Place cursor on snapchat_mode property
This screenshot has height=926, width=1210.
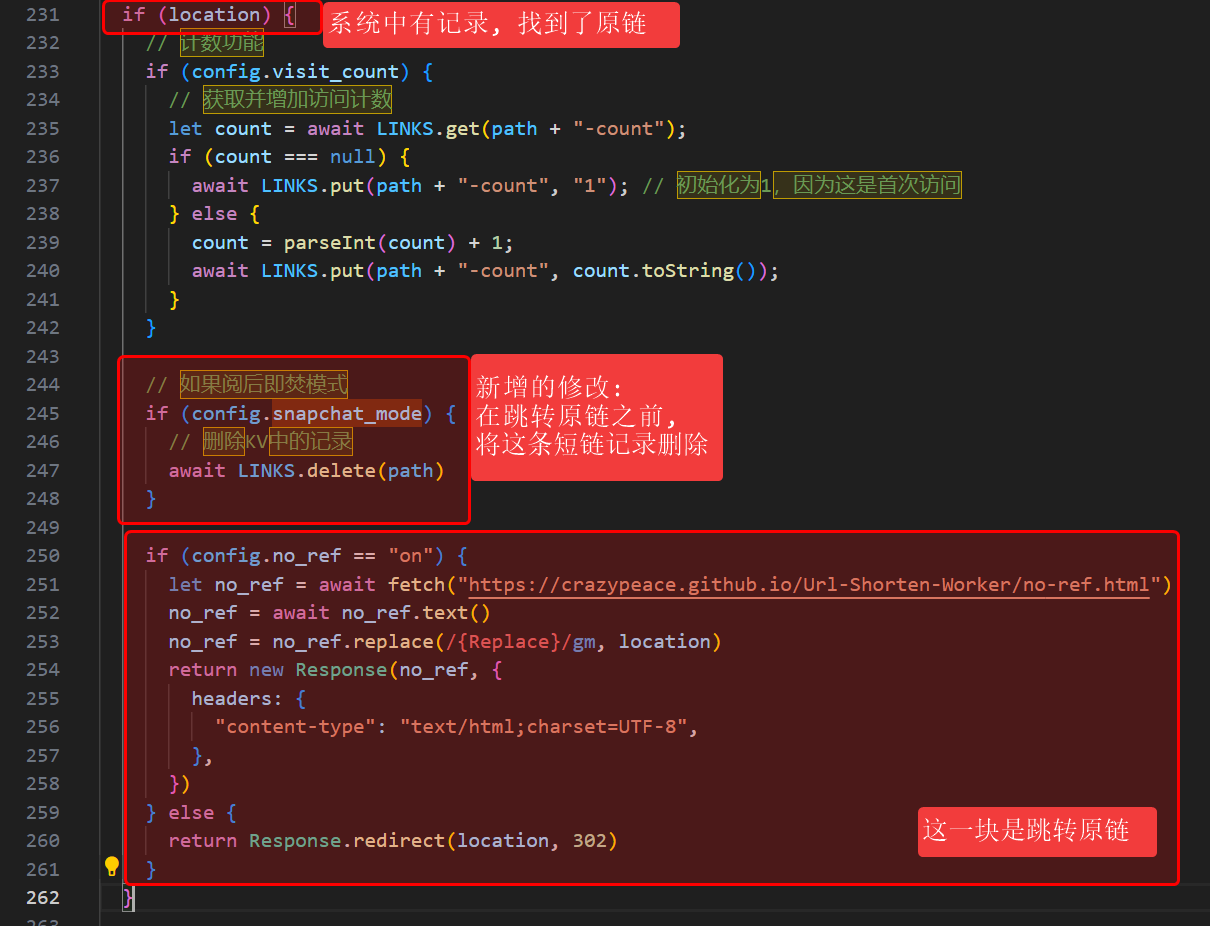tap(347, 414)
